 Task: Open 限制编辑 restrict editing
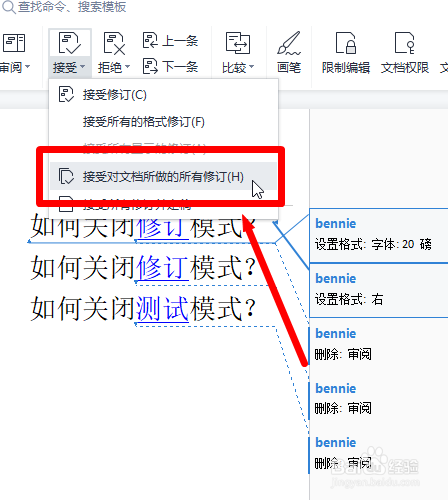click(x=346, y=52)
